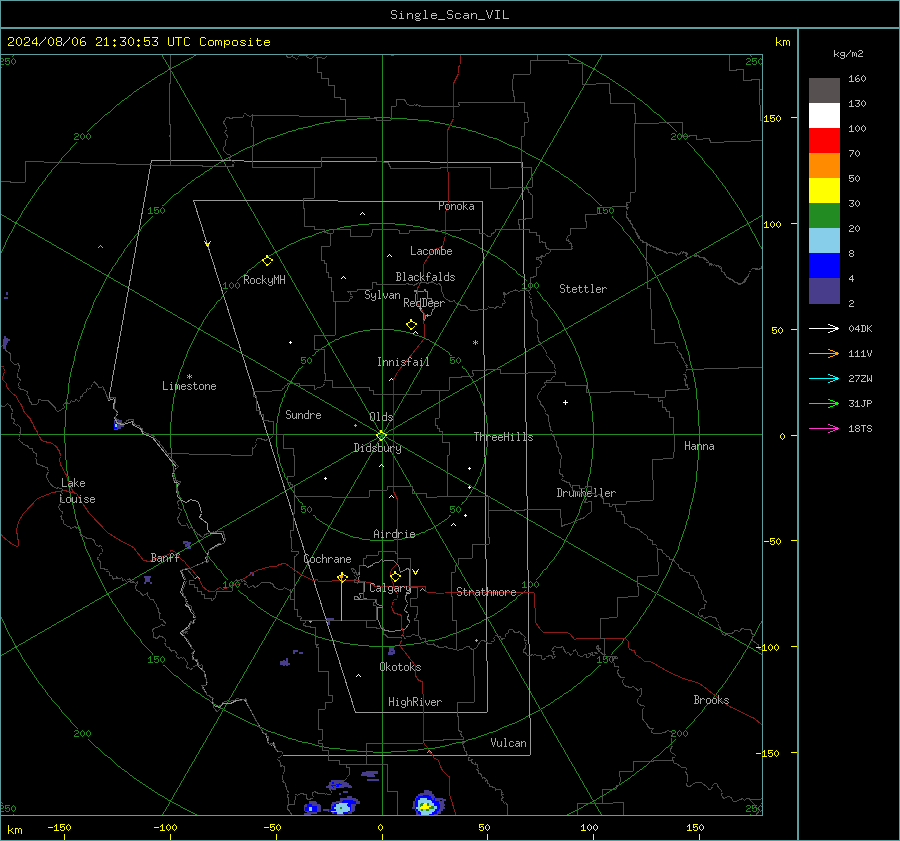This screenshot has height=841, width=900.
Task: Click the radar center diamond at Didsbury
Action: click(381, 436)
